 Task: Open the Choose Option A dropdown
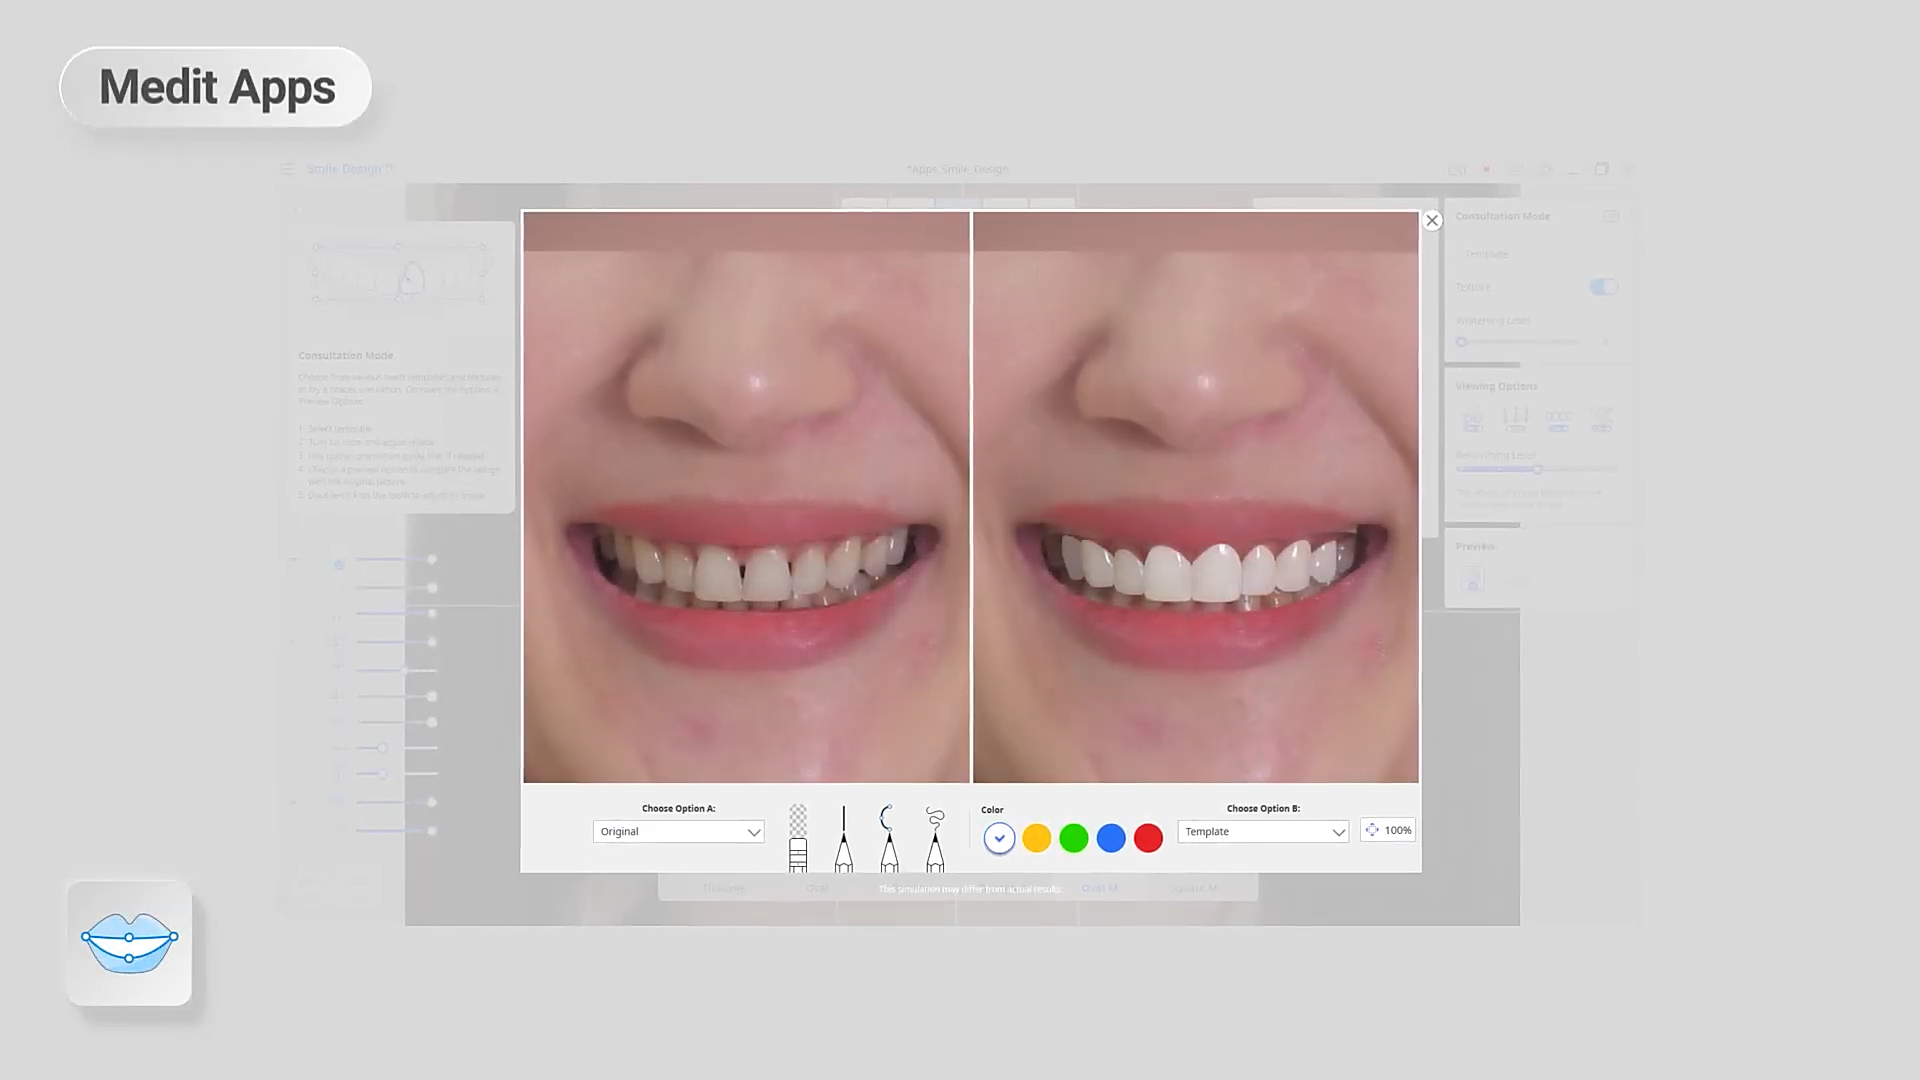[678, 832]
